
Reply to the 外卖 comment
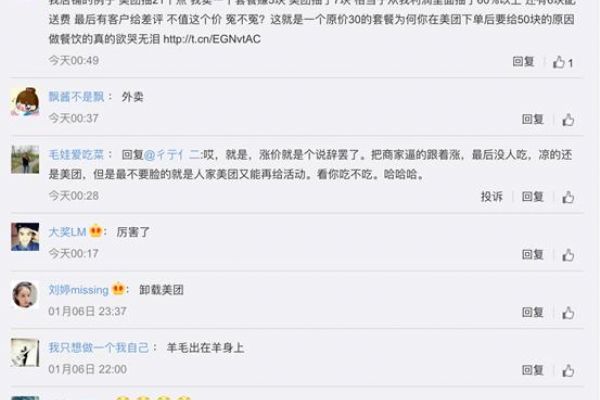click(x=533, y=119)
